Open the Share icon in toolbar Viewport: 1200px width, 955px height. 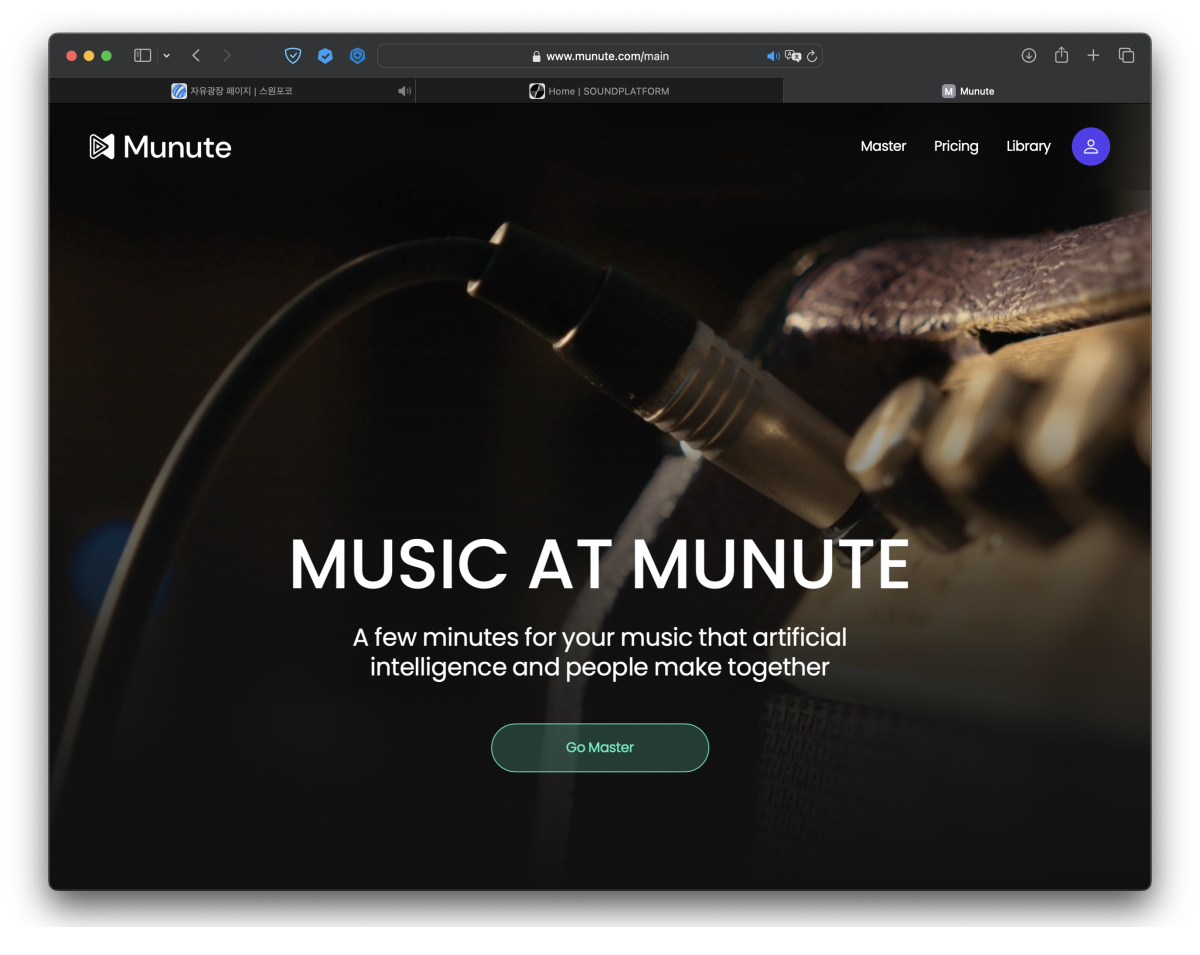(1061, 55)
